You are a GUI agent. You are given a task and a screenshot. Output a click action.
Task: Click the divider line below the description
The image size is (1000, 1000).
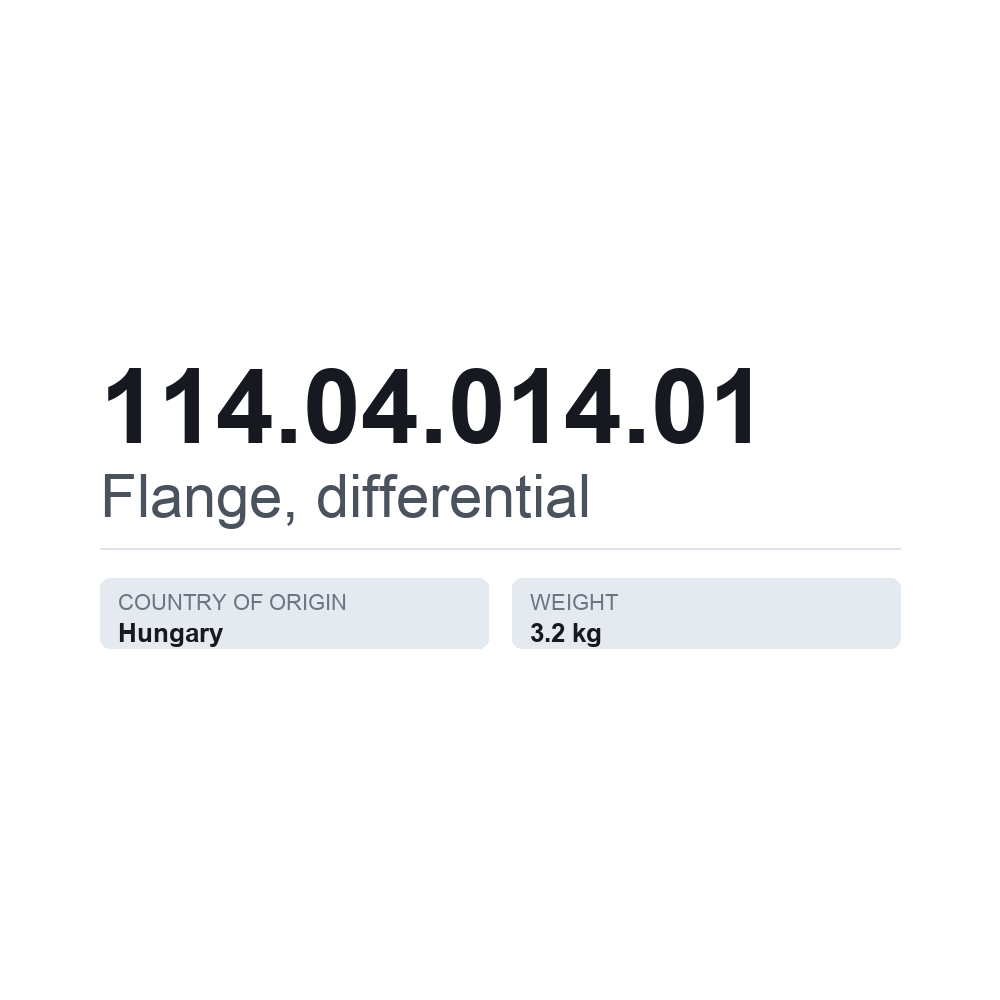click(x=501, y=548)
